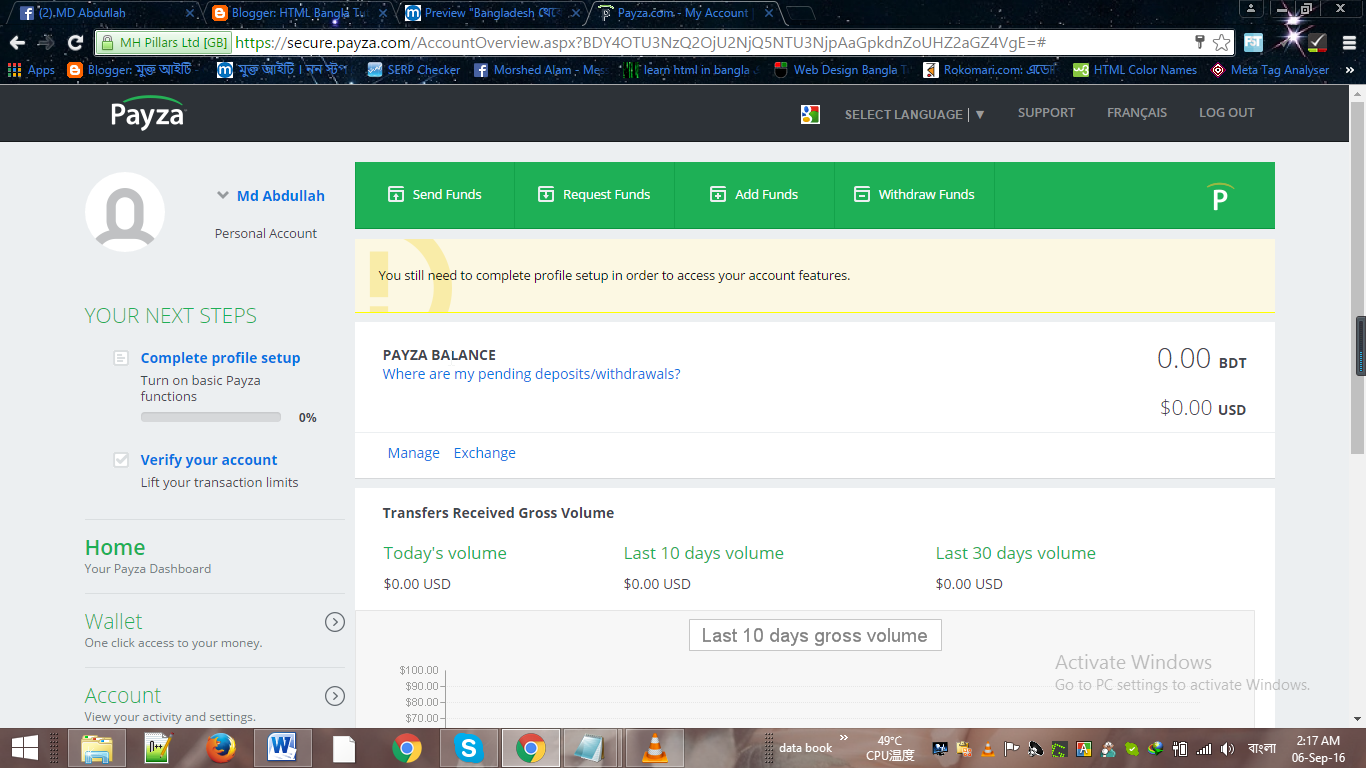Open the HTML Color Names bookmark
The image size is (1366, 768).
pos(1135,70)
